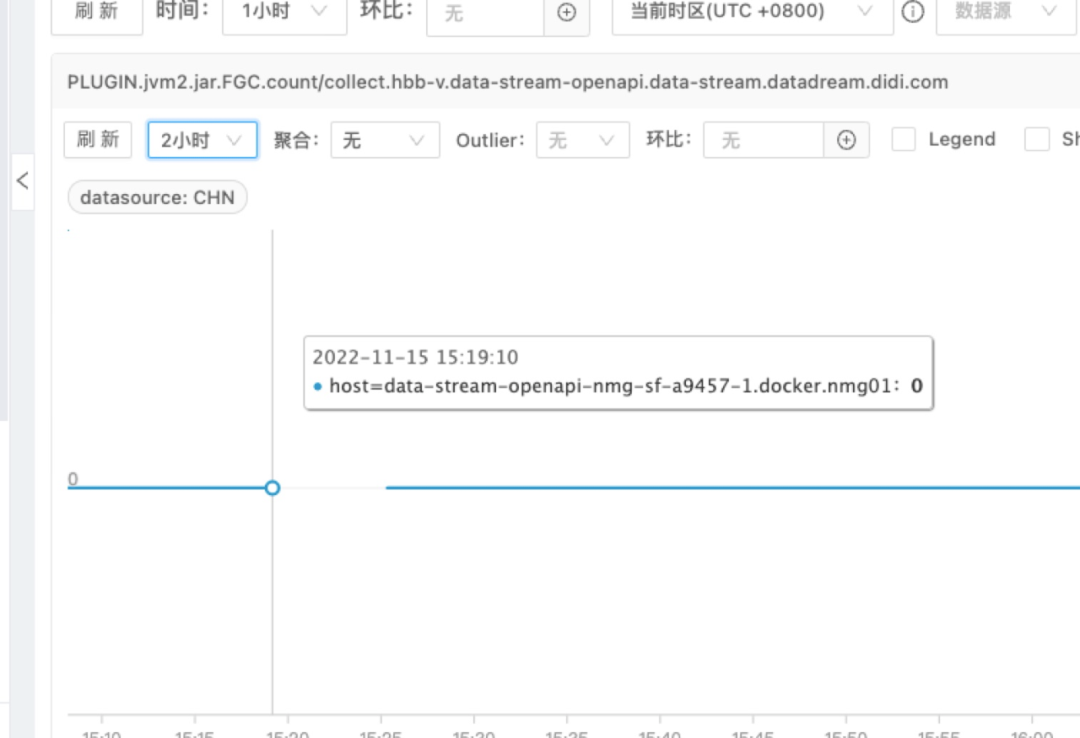Click the 刷新 button in the chart panel

tap(98, 140)
